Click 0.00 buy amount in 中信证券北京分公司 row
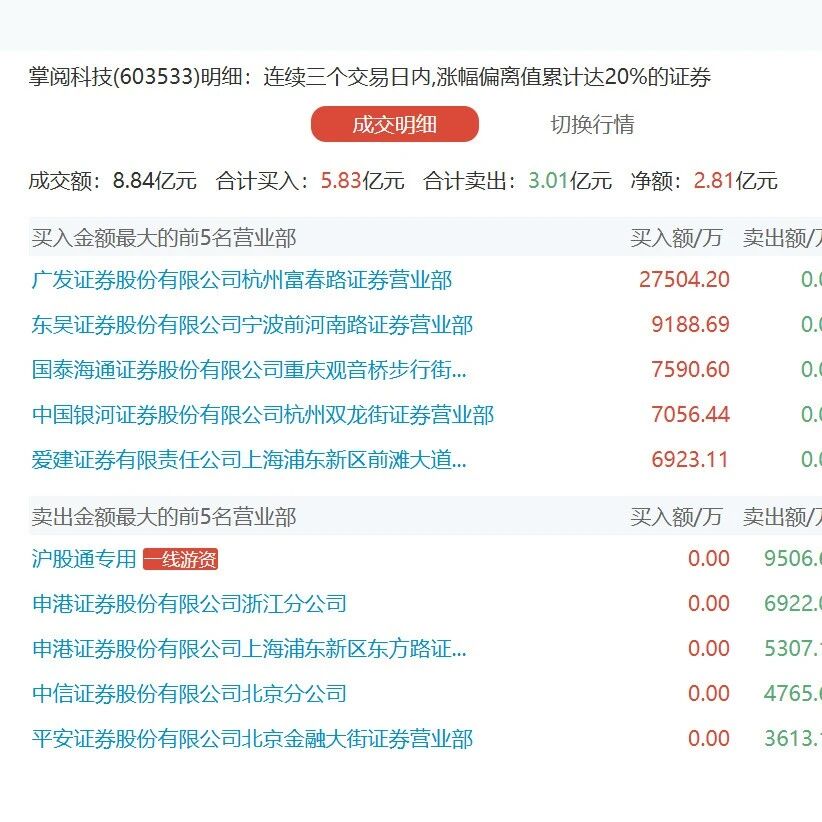Viewport: 822px width, 822px height. tap(709, 694)
